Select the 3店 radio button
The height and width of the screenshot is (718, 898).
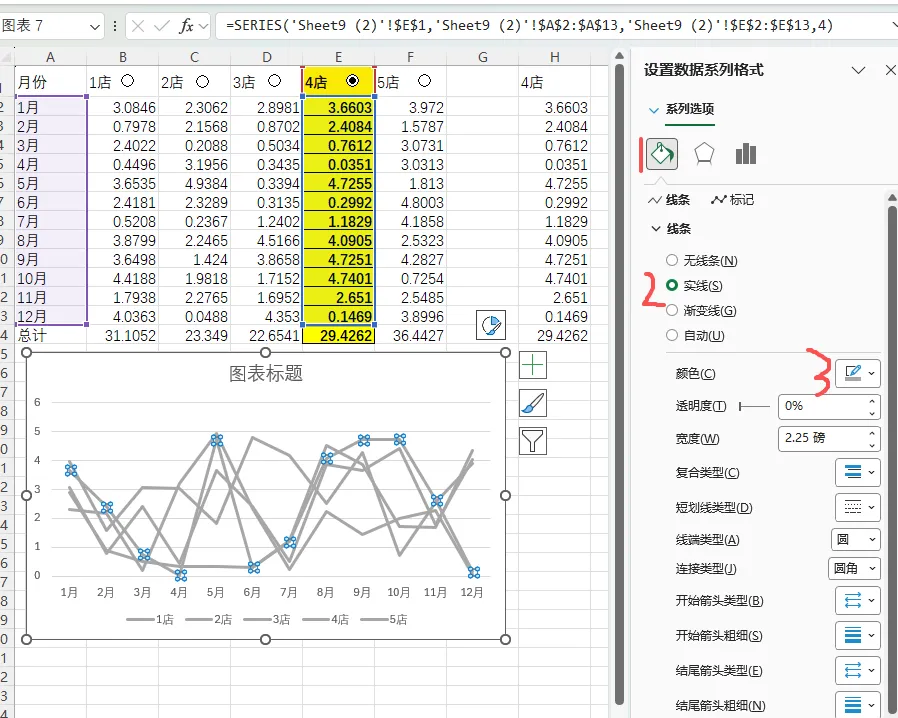274,81
